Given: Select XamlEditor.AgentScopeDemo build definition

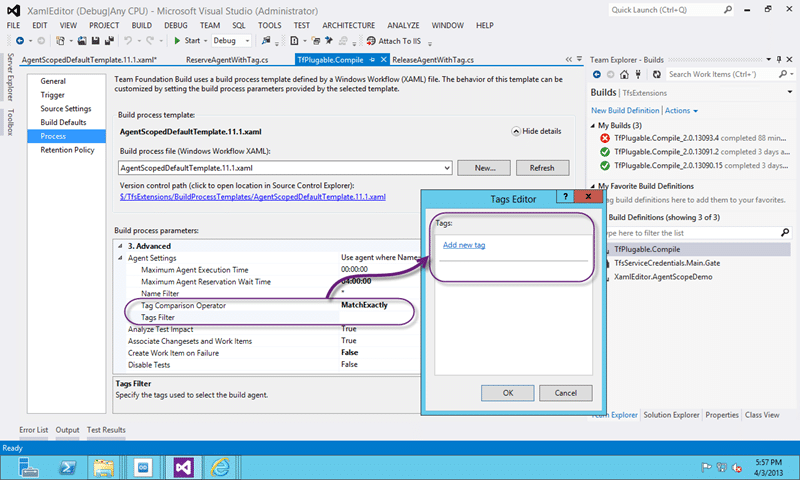Looking at the screenshot, I should (x=663, y=277).
